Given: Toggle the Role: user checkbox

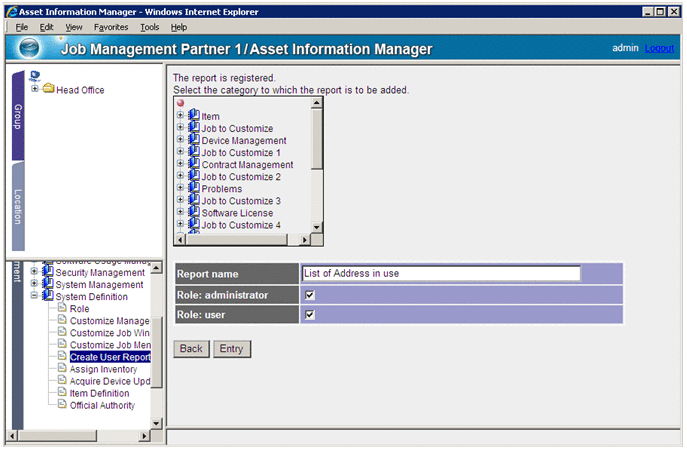Looking at the screenshot, I should 310,315.
